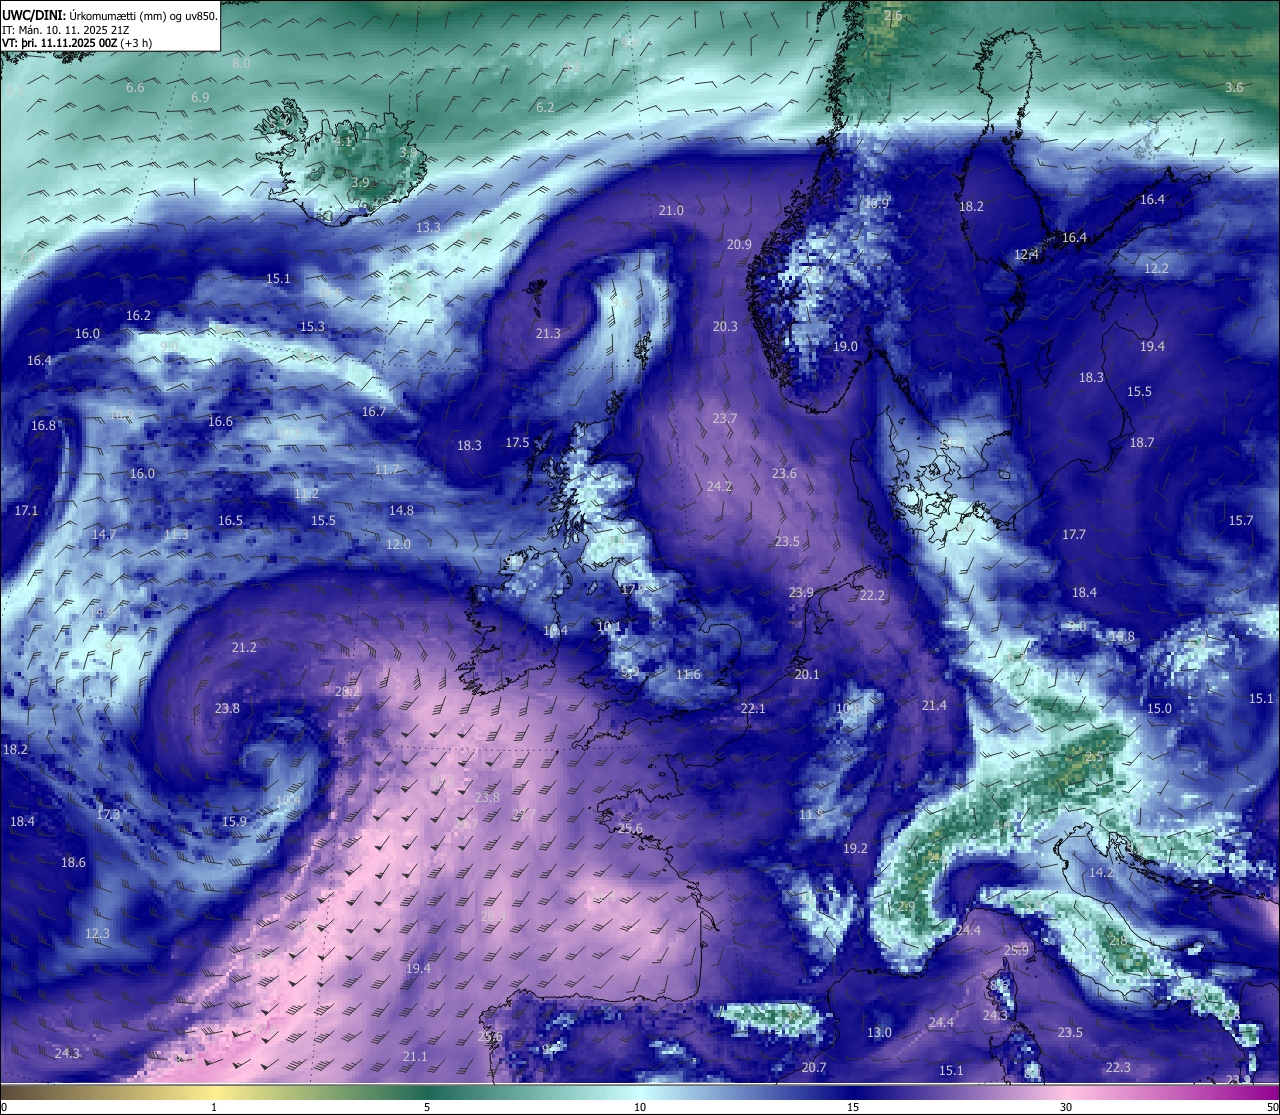Click the 23.7 value in the North Sea
This screenshot has width=1280, height=1115.
(724, 419)
